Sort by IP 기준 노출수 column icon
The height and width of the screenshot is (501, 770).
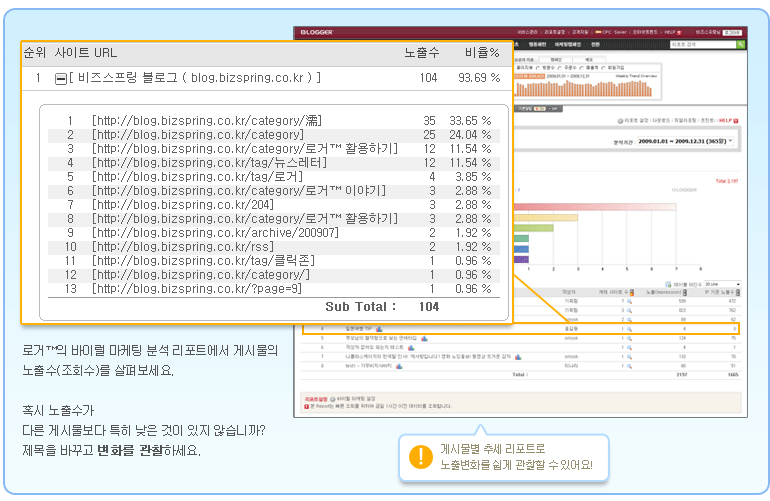click(x=738, y=293)
